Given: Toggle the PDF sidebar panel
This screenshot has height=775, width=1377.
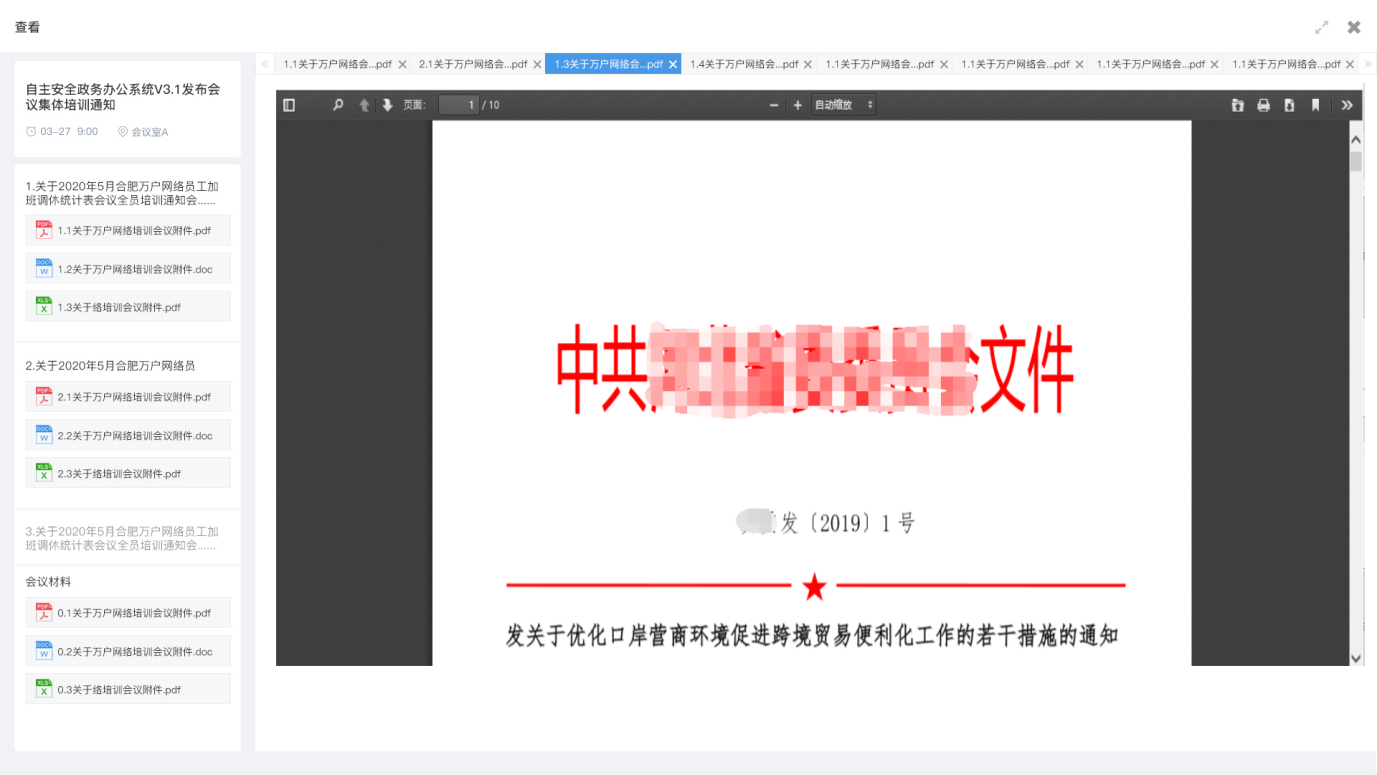Looking at the screenshot, I should click(x=289, y=105).
